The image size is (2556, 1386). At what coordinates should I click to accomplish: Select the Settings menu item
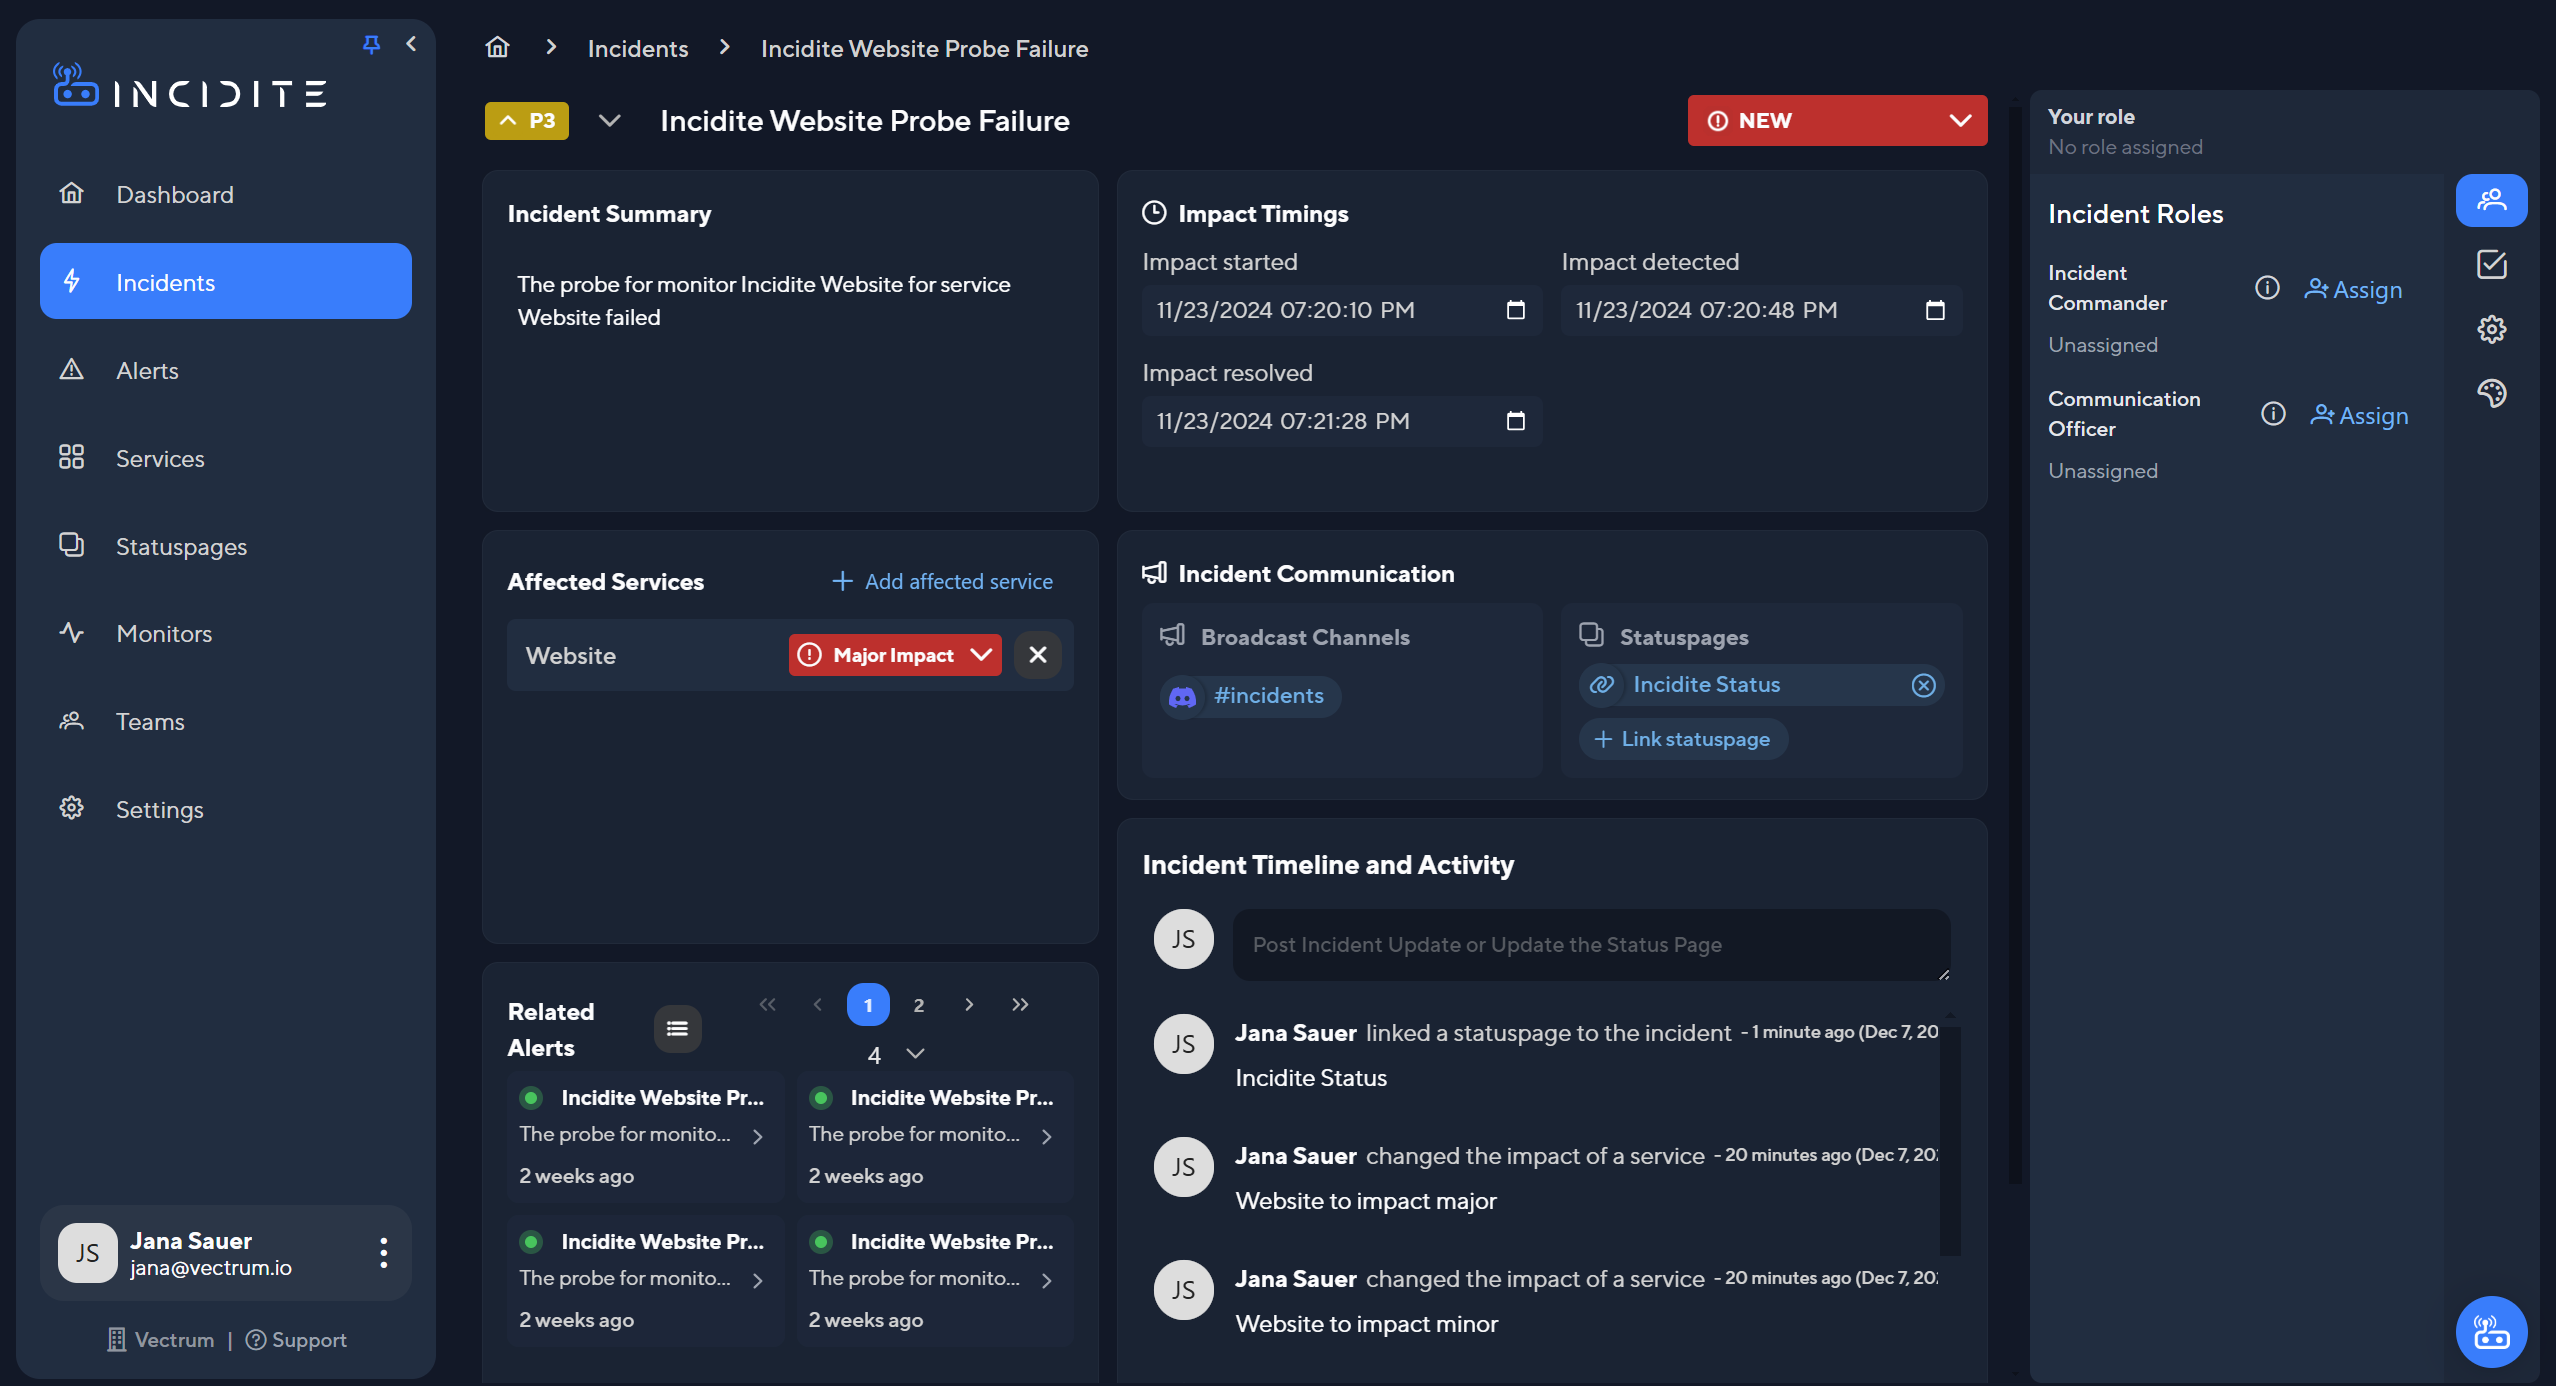tap(159, 809)
